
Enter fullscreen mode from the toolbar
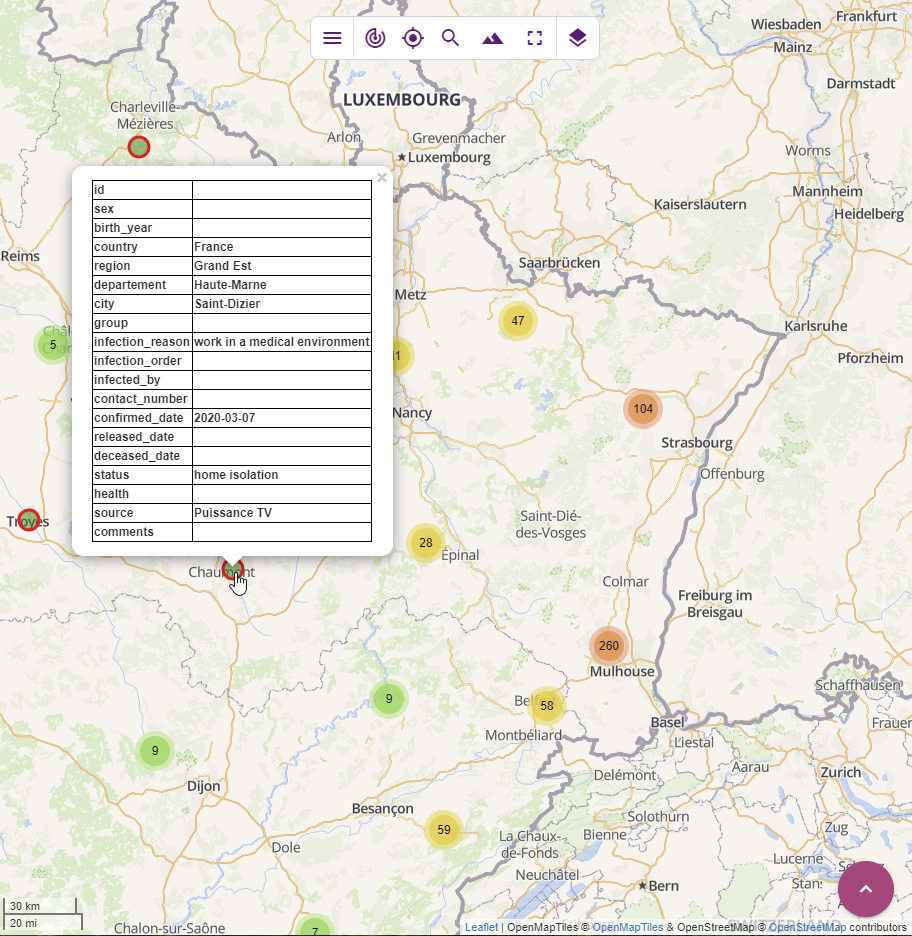535,38
